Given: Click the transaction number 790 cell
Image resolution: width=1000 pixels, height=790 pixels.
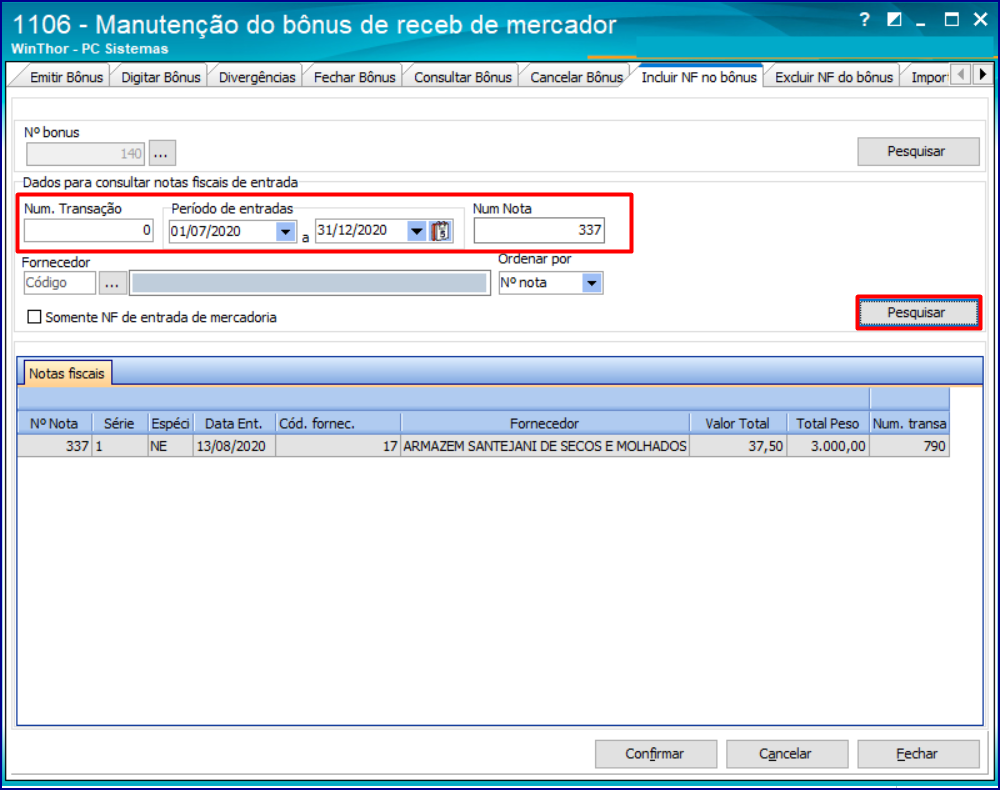Looking at the screenshot, I should [x=909, y=446].
